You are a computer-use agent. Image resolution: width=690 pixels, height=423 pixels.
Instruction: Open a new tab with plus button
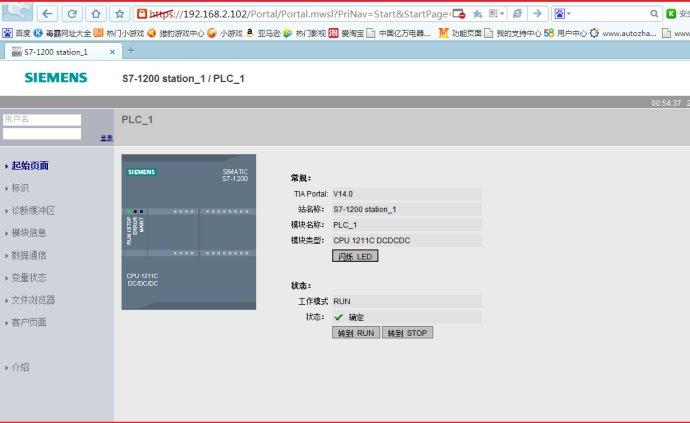(x=131, y=51)
